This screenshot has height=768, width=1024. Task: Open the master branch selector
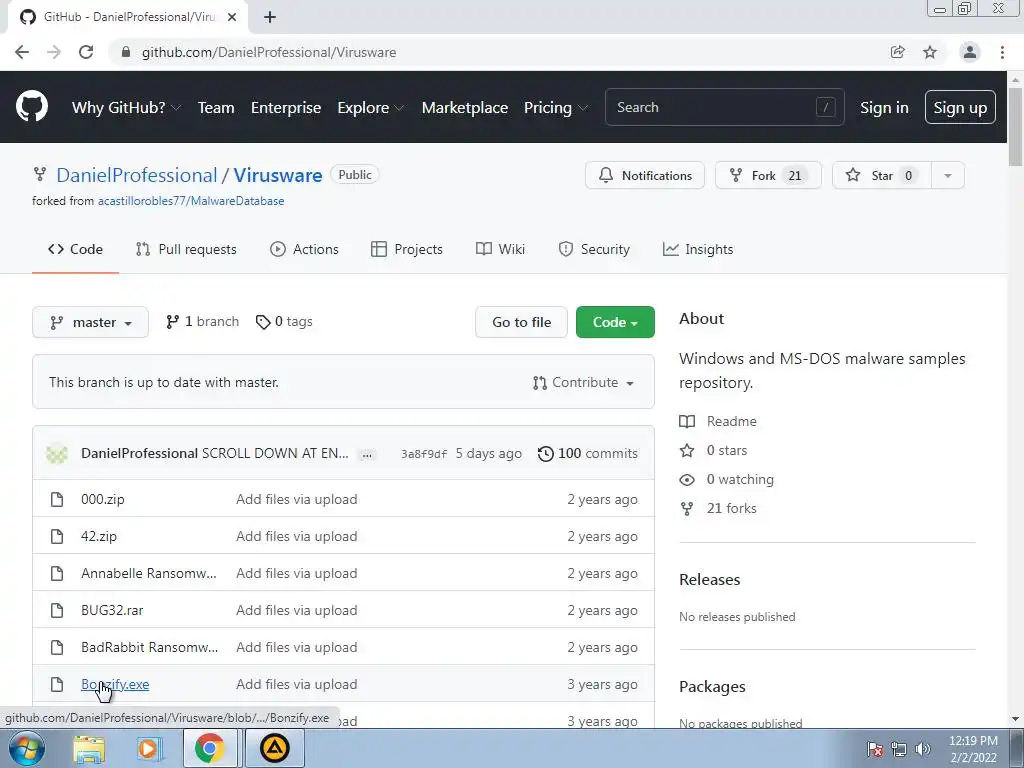coord(90,322)
